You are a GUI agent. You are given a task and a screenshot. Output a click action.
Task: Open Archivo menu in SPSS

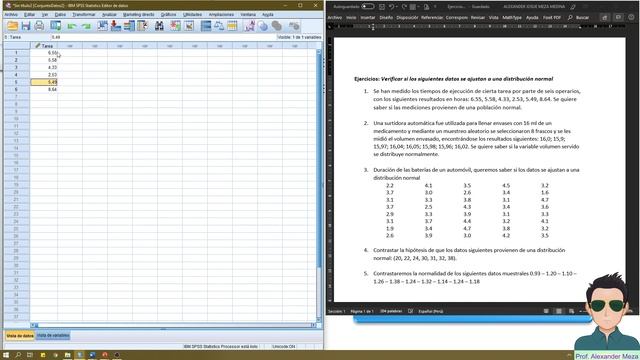pos(11,14)
